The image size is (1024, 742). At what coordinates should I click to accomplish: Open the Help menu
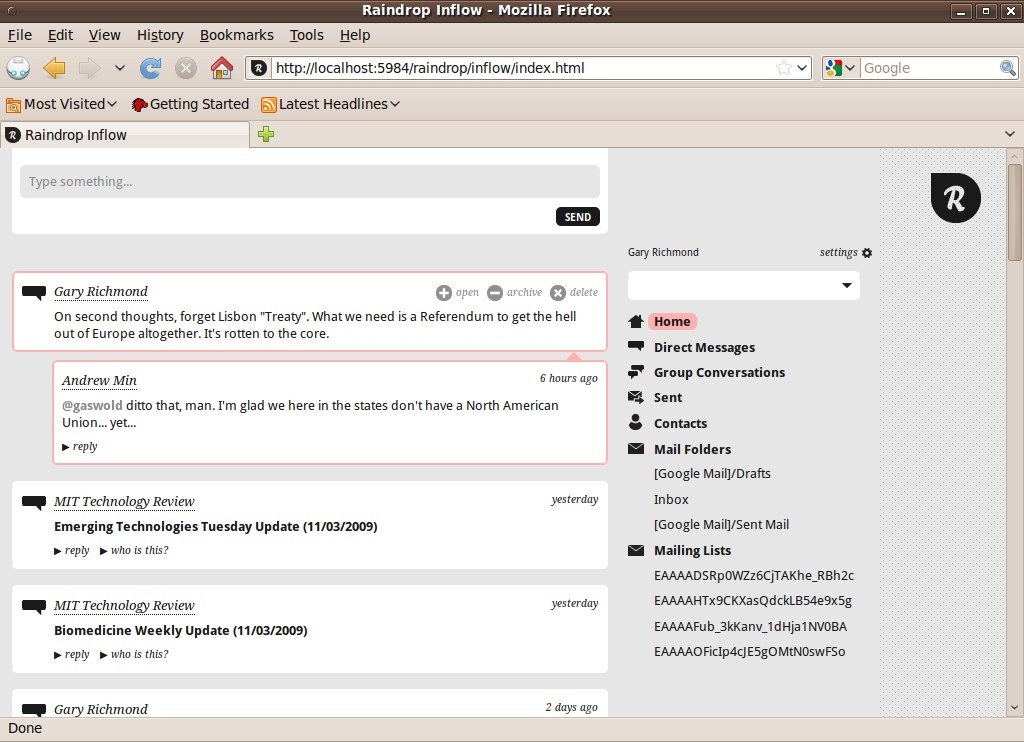click(x=355, y=35)
